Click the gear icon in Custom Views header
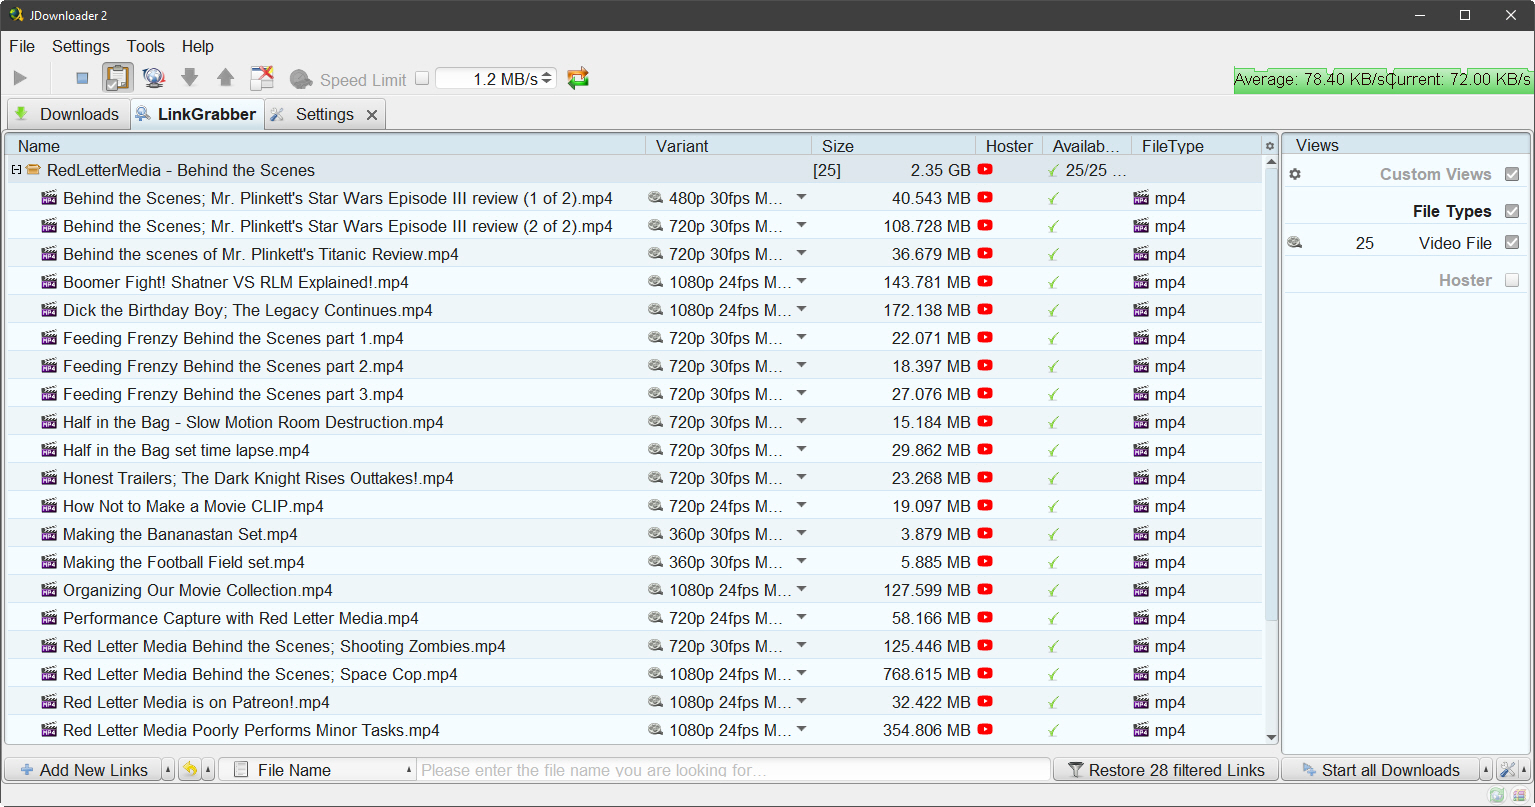 click(1295, 174)
